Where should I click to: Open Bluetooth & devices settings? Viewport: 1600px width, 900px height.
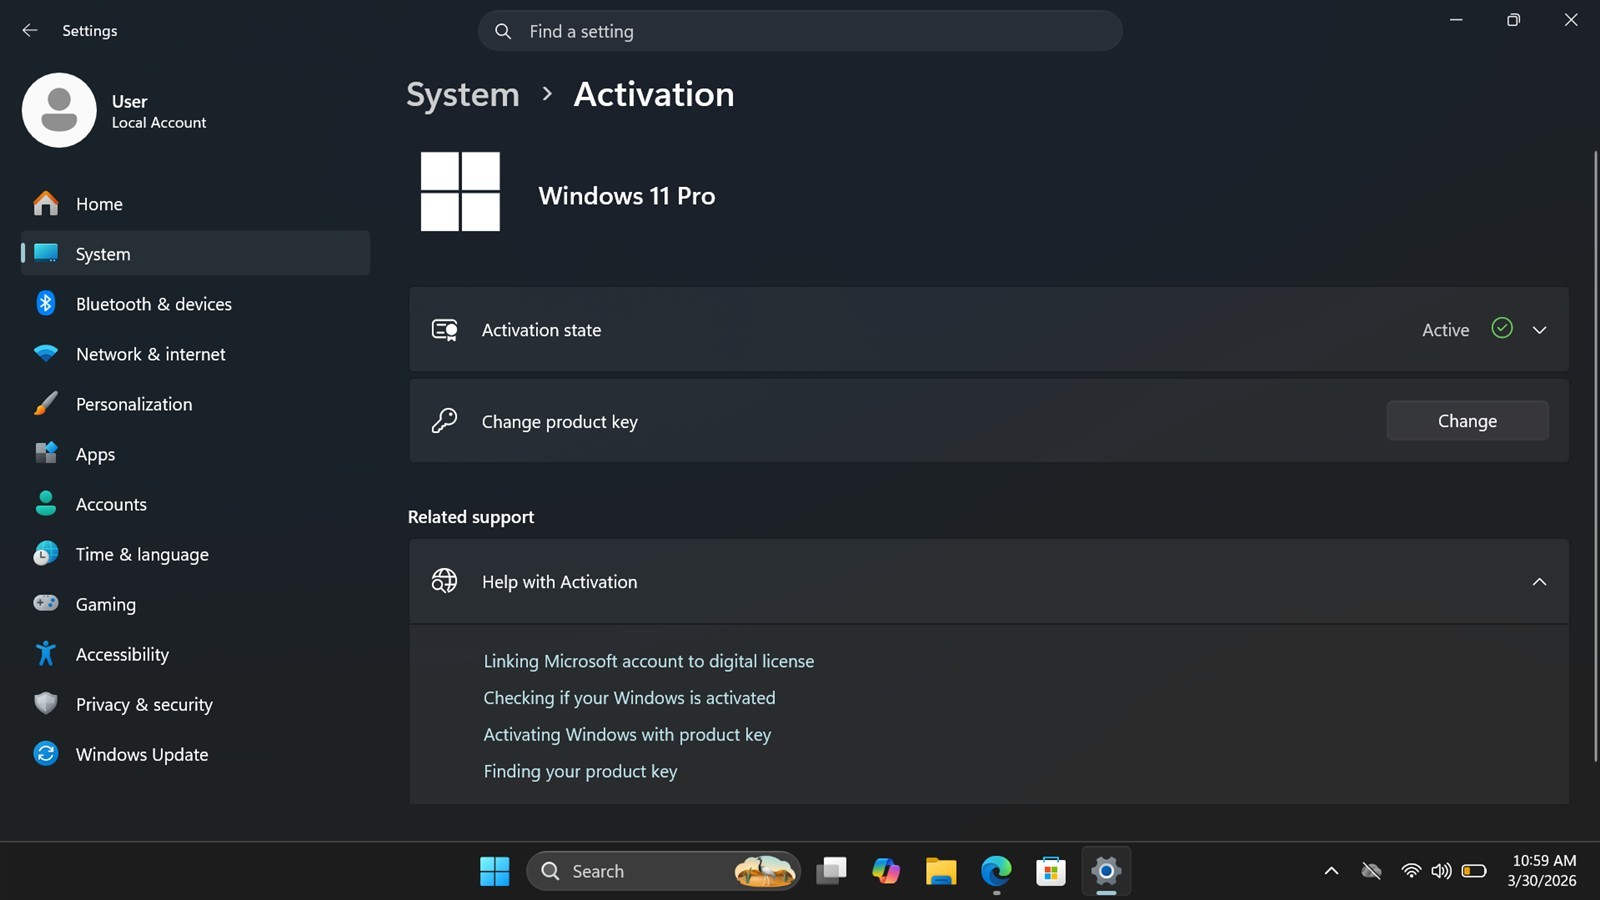pos(195,304)
